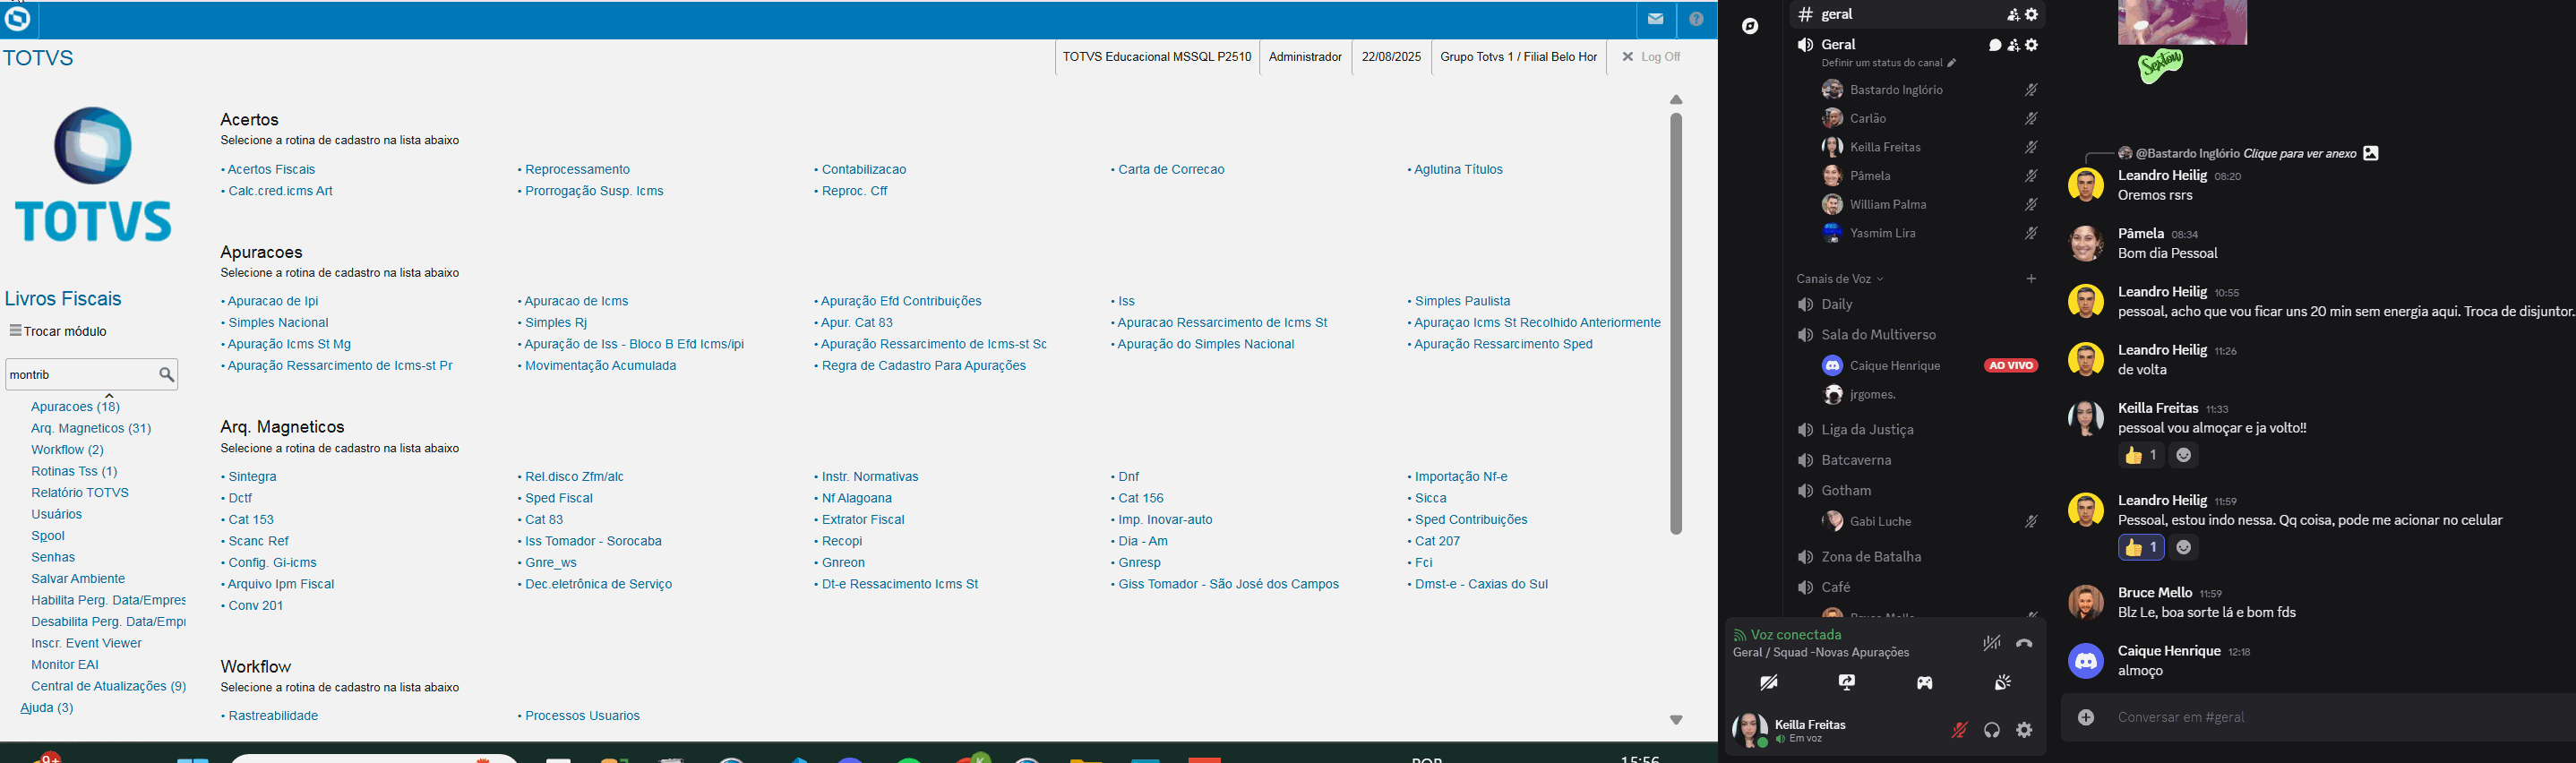
Task: Expand Arq. Magneticos (31) in the side menu
Action: click(91, 428)
